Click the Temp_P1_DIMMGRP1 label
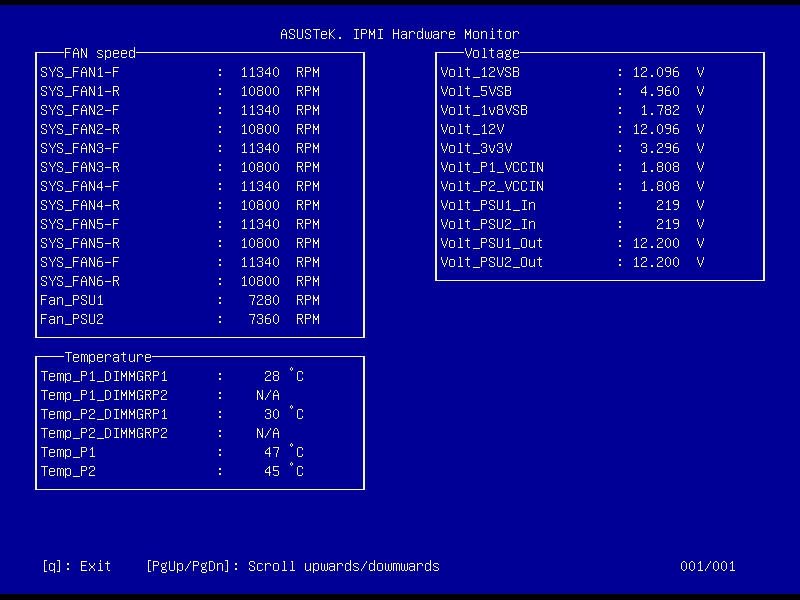Image resolution: width=800 pixels, height=600 pixels. click(104, 377)
